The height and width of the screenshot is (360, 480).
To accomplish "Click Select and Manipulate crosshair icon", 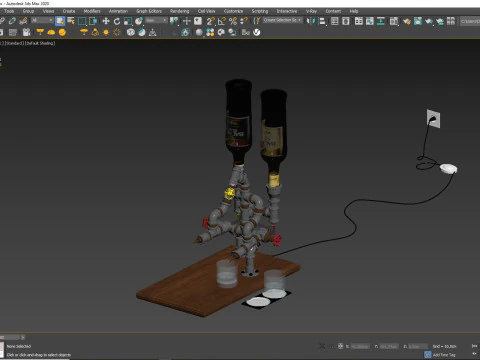I will click(187, 21).
